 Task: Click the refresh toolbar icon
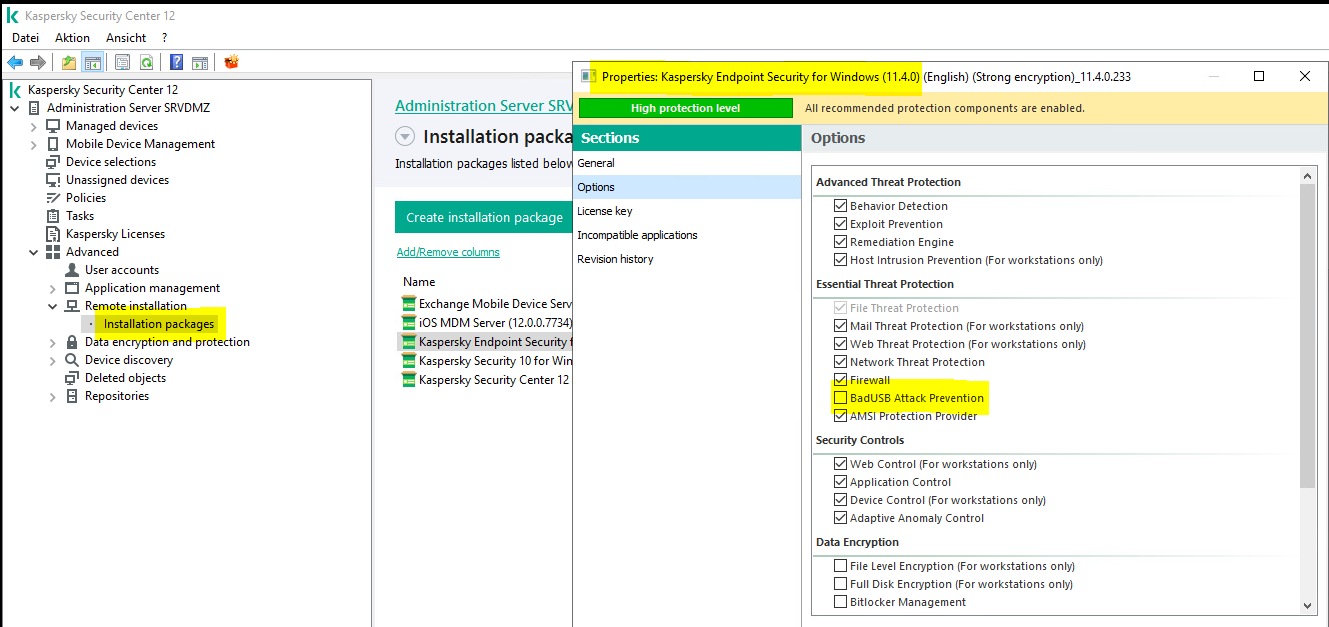(146, 63)
